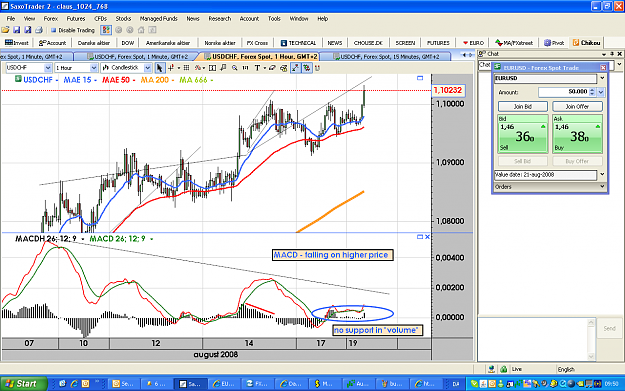
Task: Click the first Save icon beside Open
Action: point(16,30)
